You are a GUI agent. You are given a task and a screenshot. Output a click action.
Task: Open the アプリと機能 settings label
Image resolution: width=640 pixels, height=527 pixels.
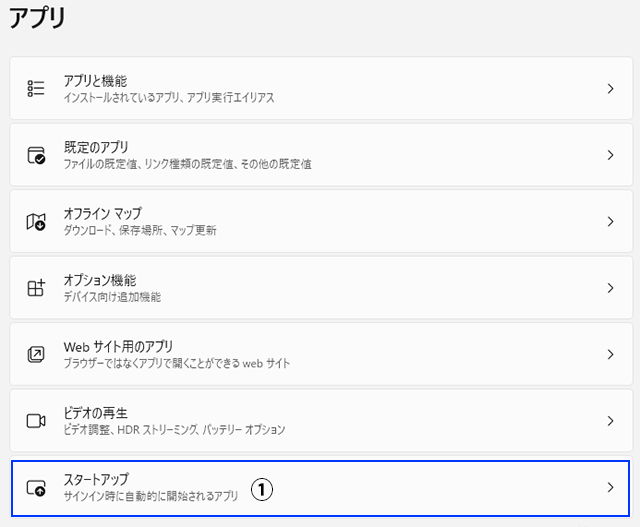[95, 80]
